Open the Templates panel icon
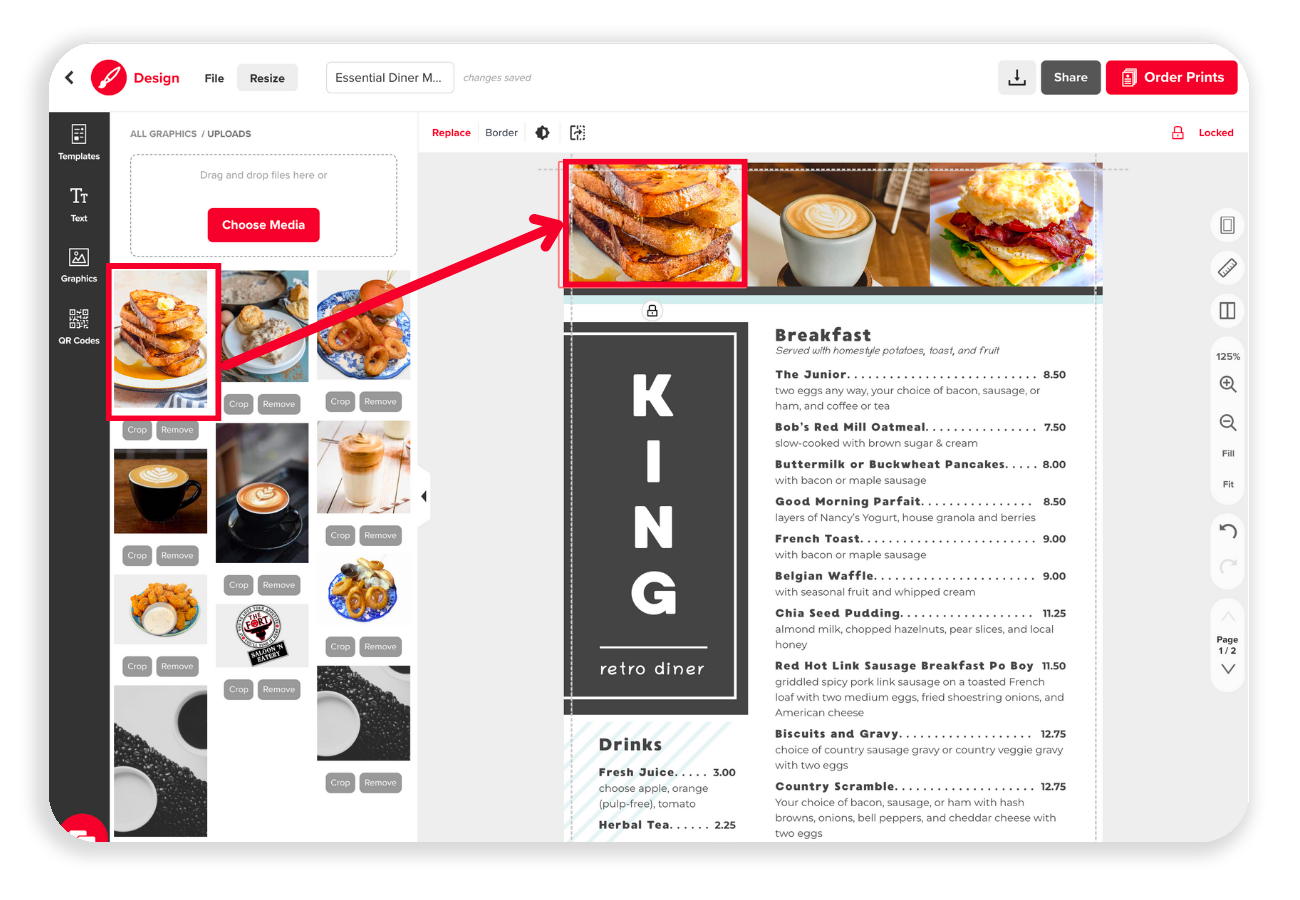 tap(79, 141)
